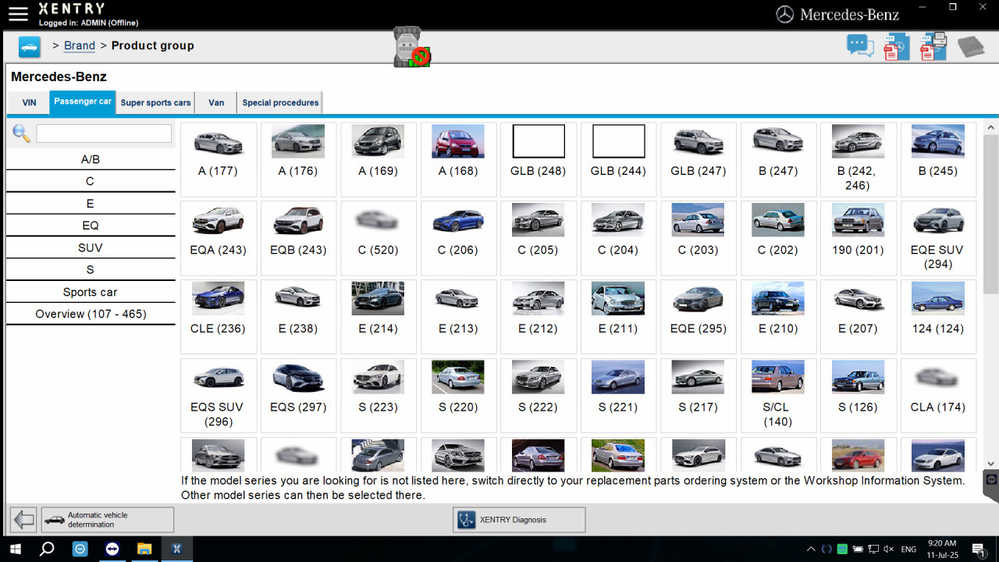Click the diagnostic multiplexer status icon

[411, 47]
